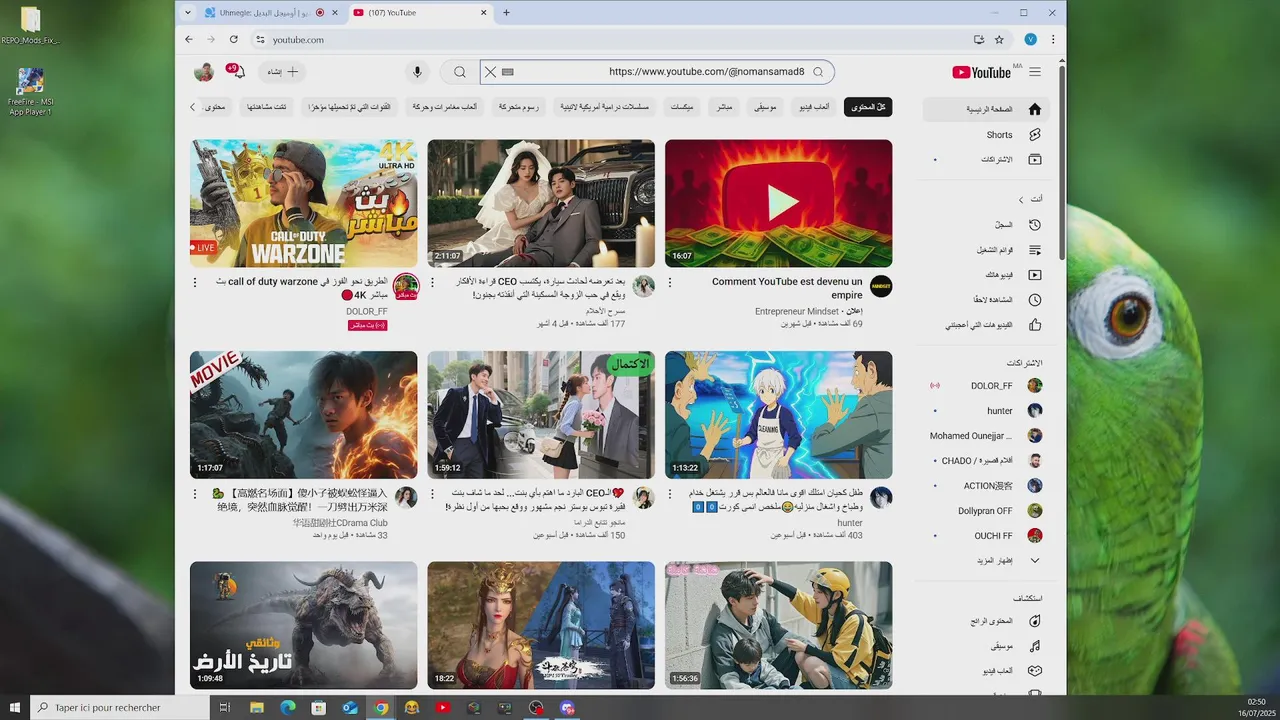Open Windows Start menu

(x=15, y=707)
